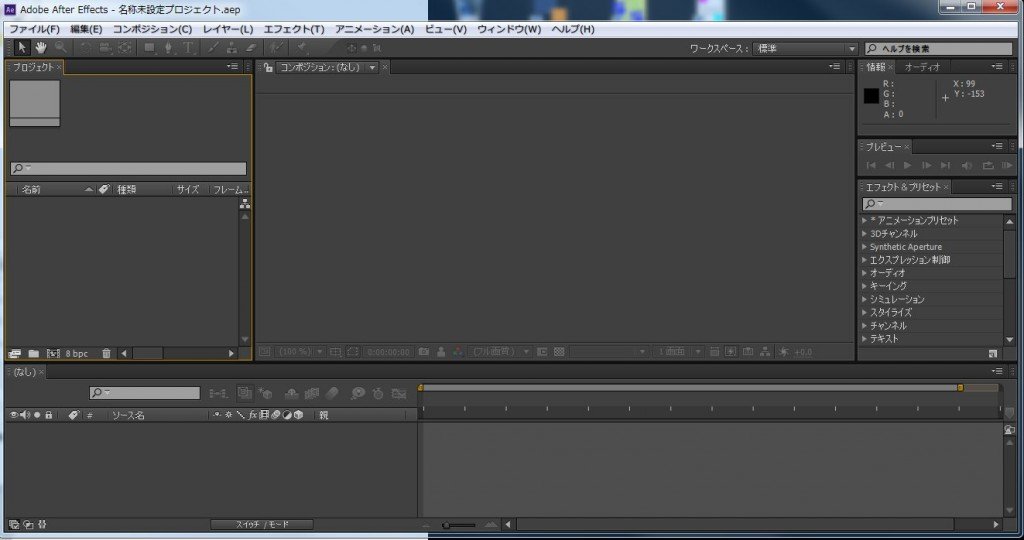The height and width of the screenshot is (540, 1024).
Task: Click black color swatch in Info panel
Action: pyautogui.click(x=871, y=95)
